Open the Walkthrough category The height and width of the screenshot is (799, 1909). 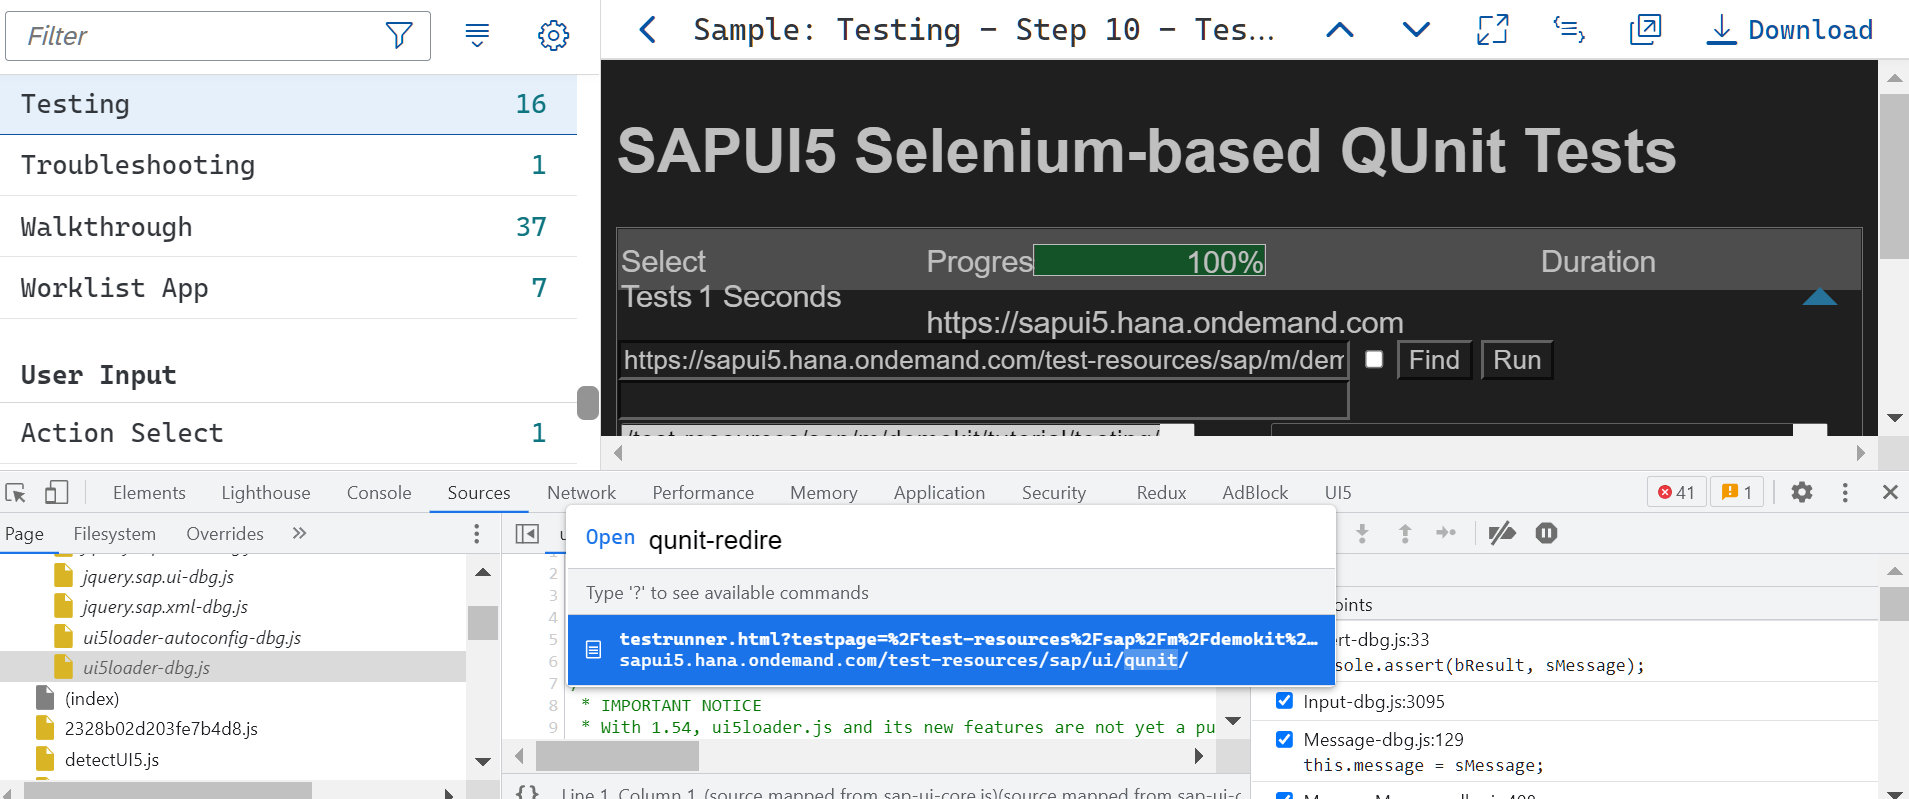tap(288, 227)
